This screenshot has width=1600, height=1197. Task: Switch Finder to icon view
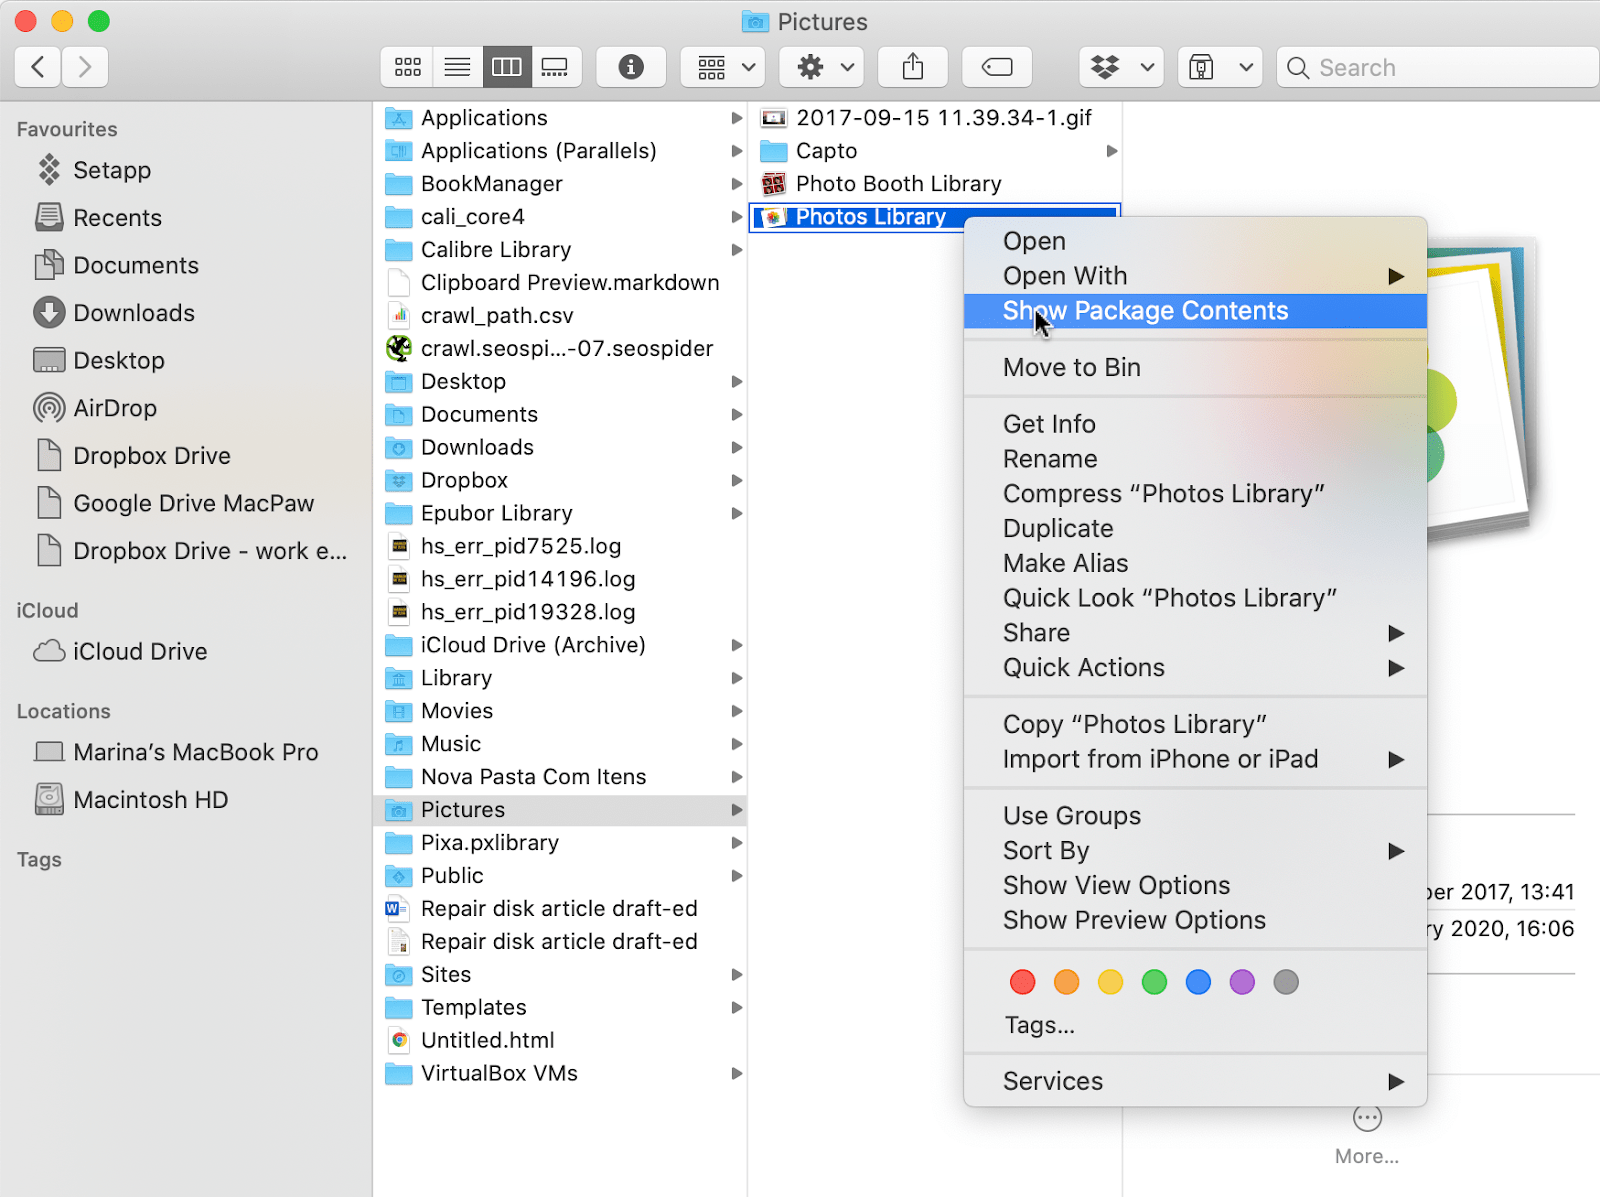tap(407, 66)
